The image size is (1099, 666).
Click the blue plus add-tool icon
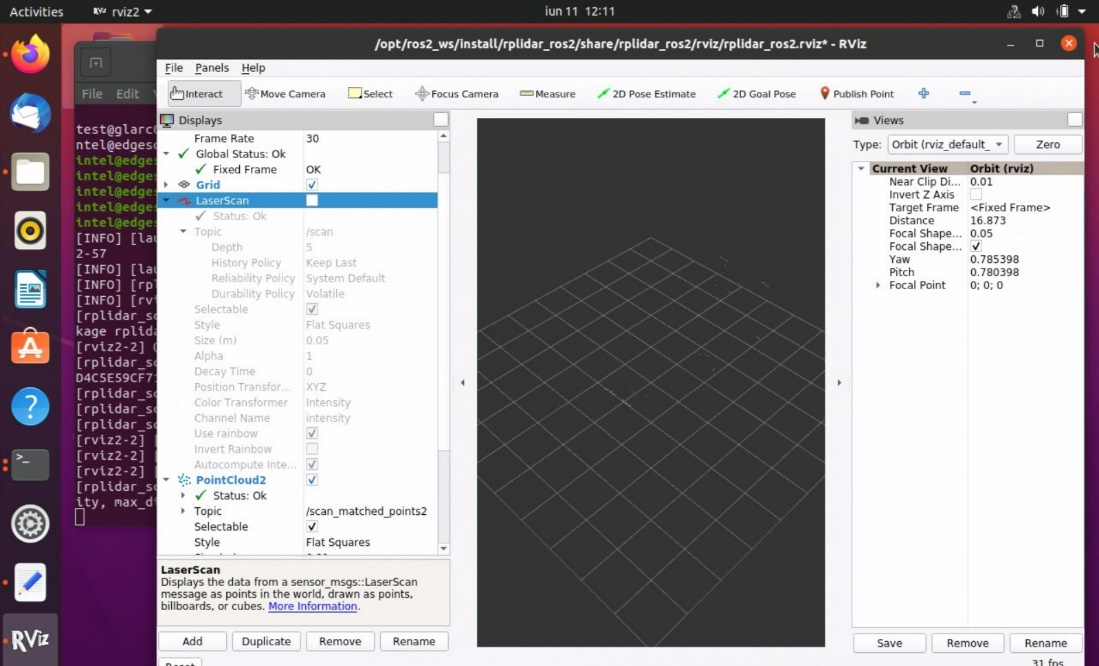click(924, 93)
